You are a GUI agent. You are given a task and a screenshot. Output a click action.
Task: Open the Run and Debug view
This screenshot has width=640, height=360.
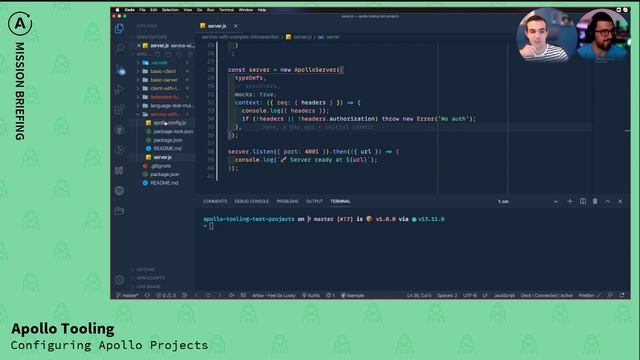coord(119,89)
